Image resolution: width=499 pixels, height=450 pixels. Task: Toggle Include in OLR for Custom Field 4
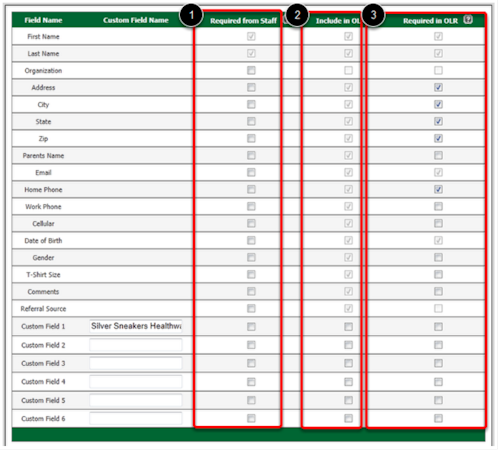[348, 382]
